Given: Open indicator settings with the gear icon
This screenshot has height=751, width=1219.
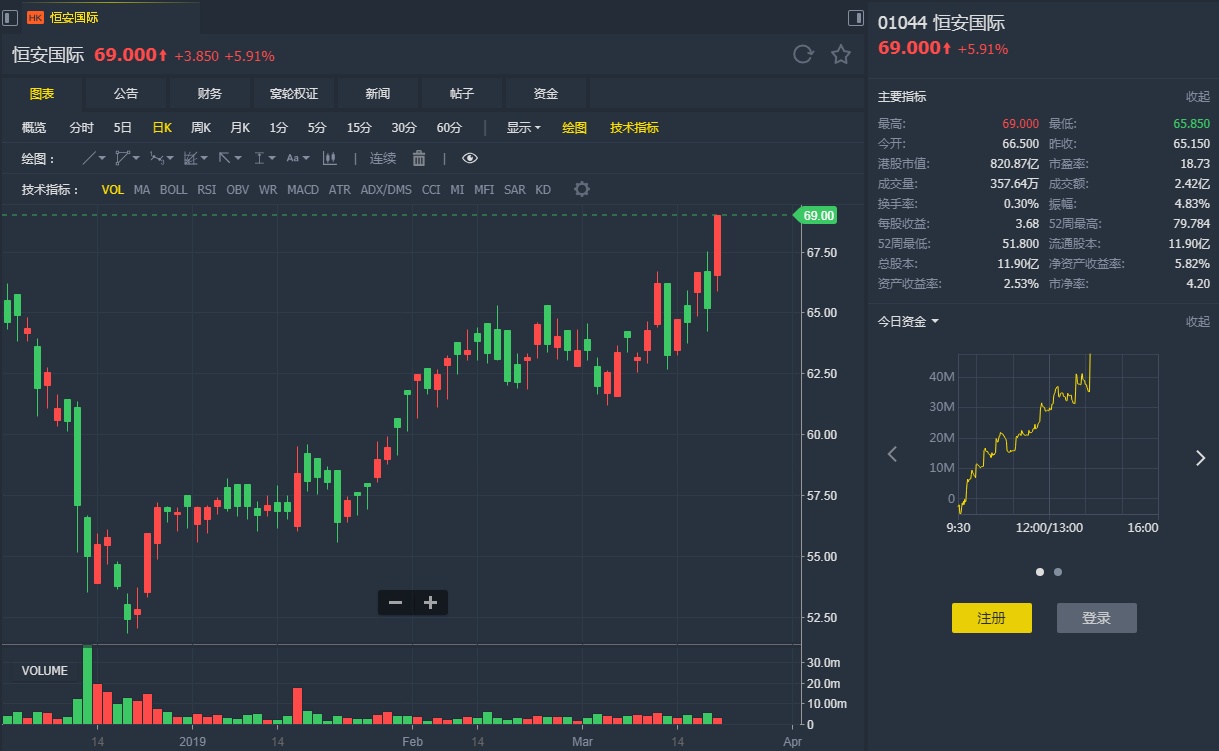Looking at the screenshot, I should pos(581,189).
